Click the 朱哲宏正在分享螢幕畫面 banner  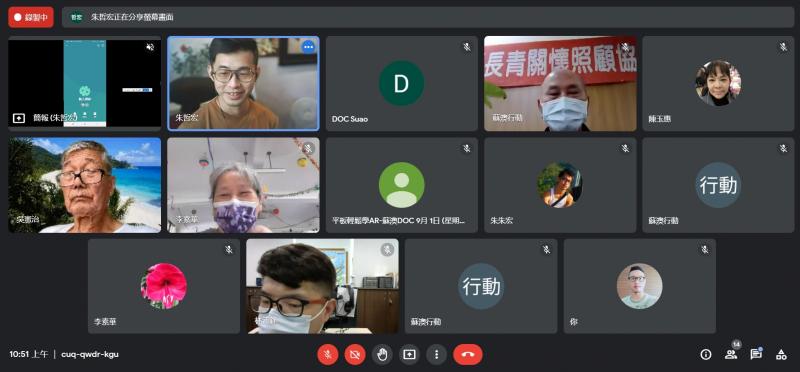pos(428,17)
